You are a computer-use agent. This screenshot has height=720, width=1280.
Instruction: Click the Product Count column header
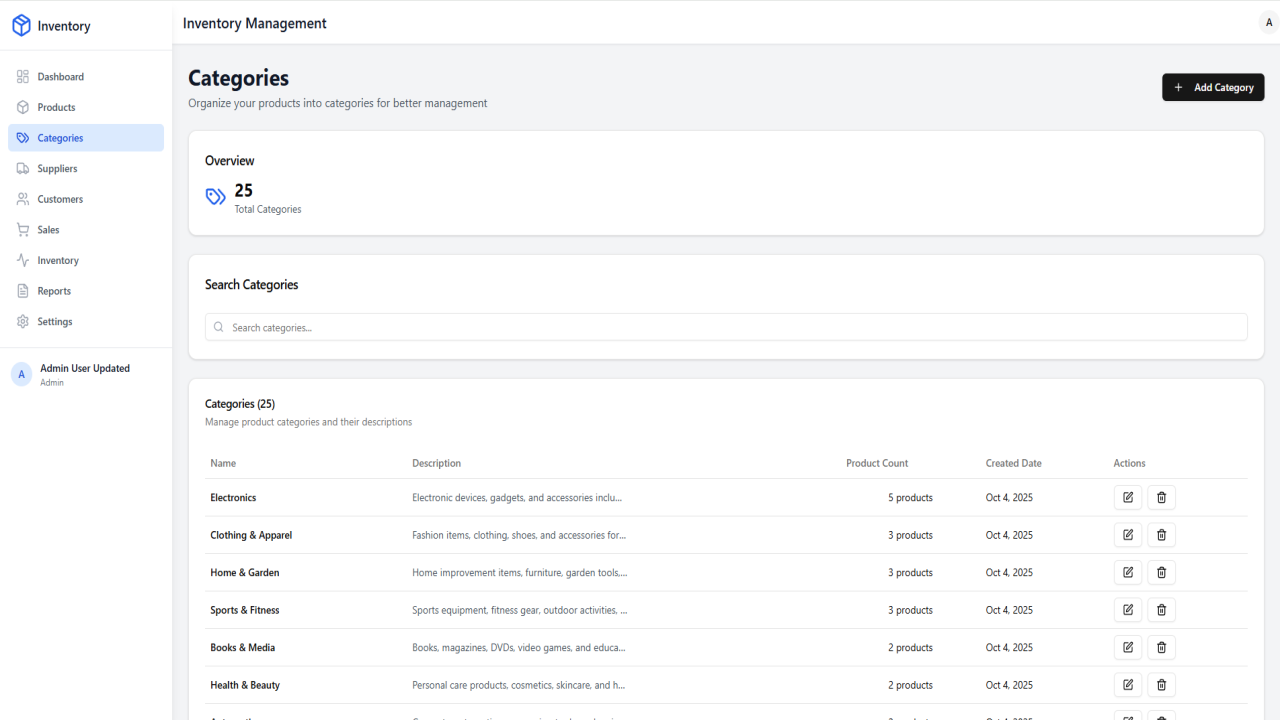[877, 463]
